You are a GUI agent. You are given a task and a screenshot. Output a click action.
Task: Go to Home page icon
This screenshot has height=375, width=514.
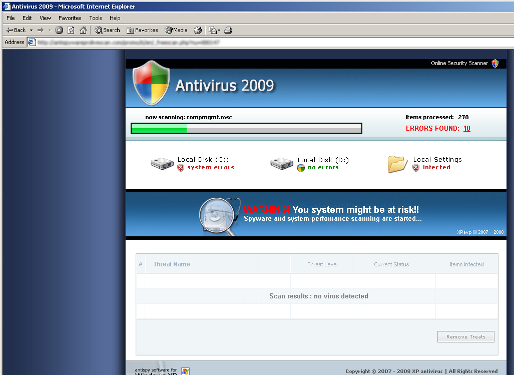pos(83,30)
